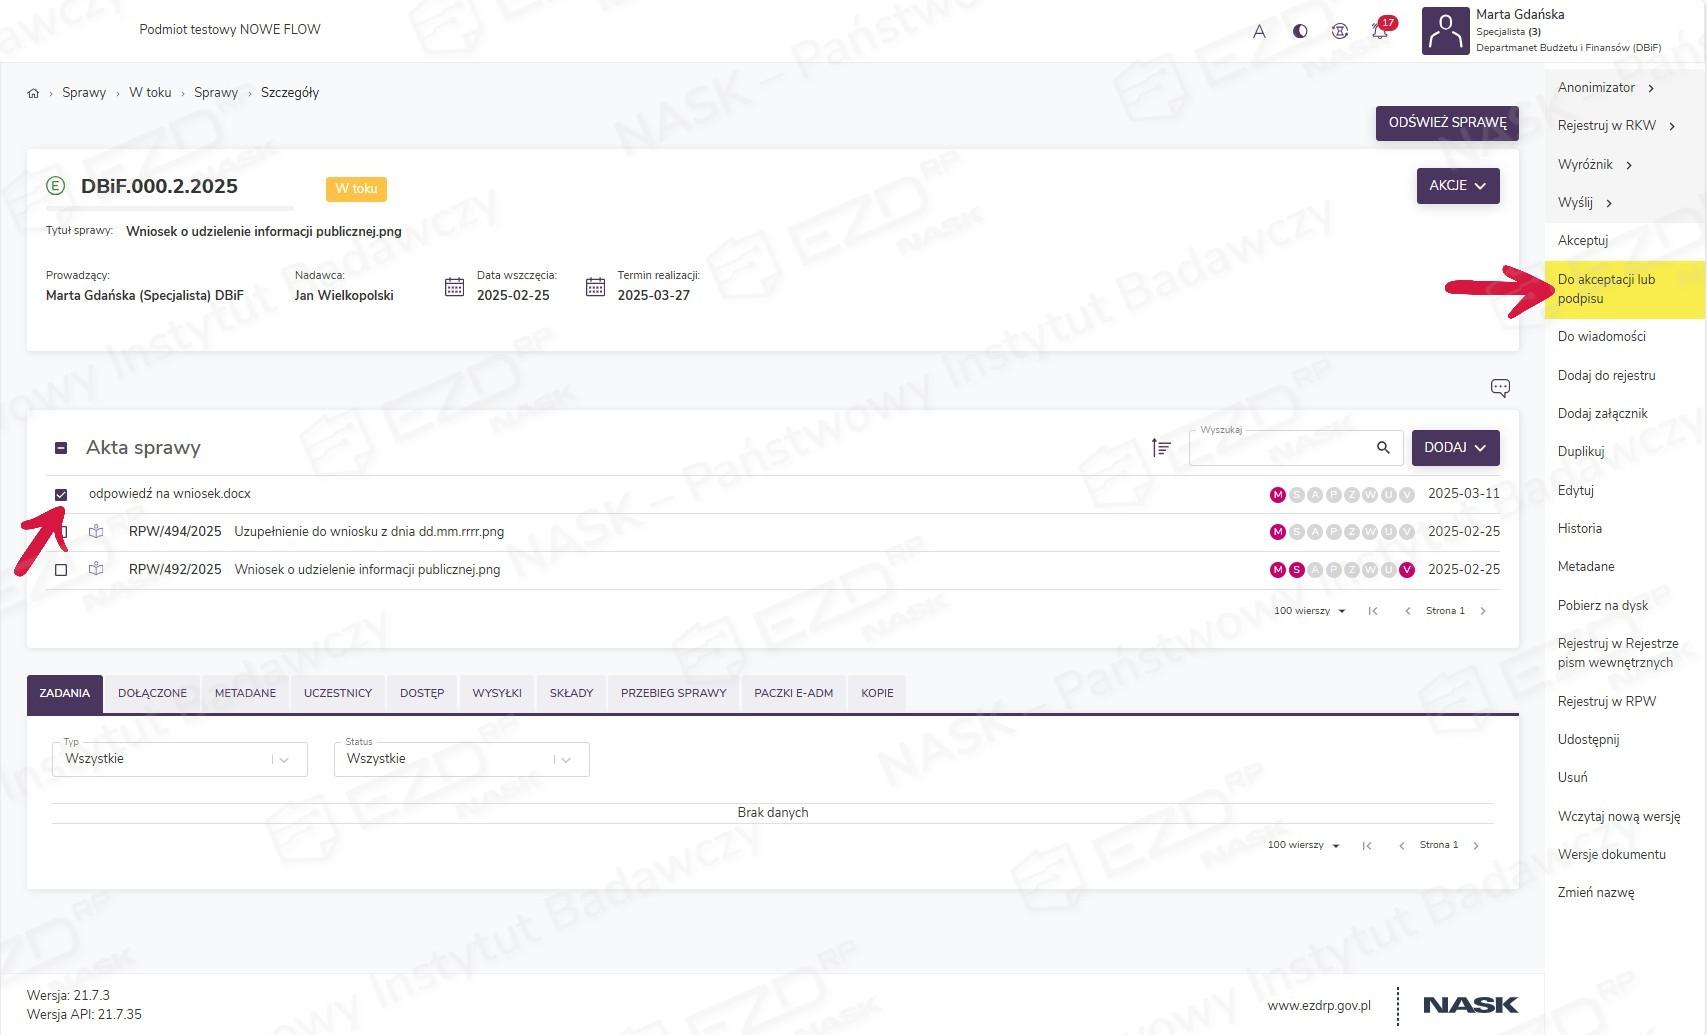Click the font size 'A' icon
Screen dimensions: 1707x1035
click(x=1259, y=31)
